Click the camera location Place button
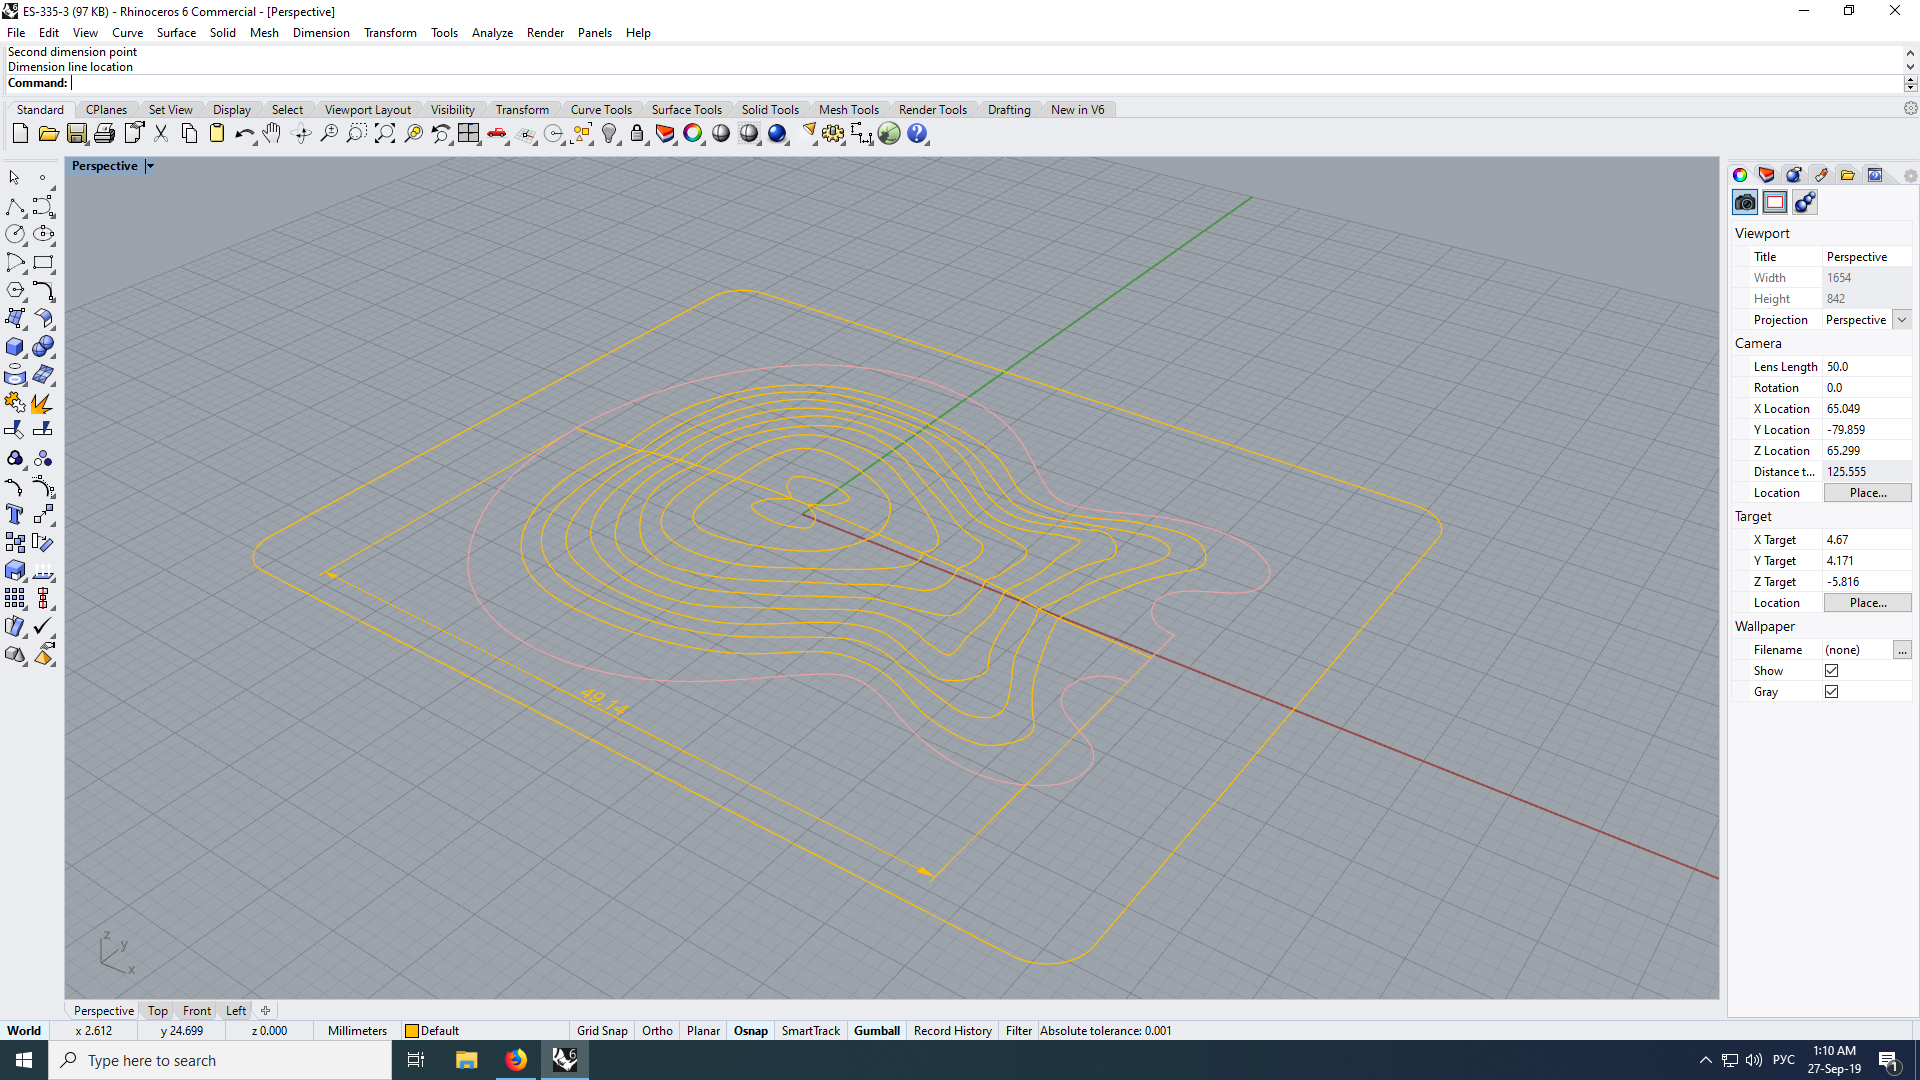 1867,493
